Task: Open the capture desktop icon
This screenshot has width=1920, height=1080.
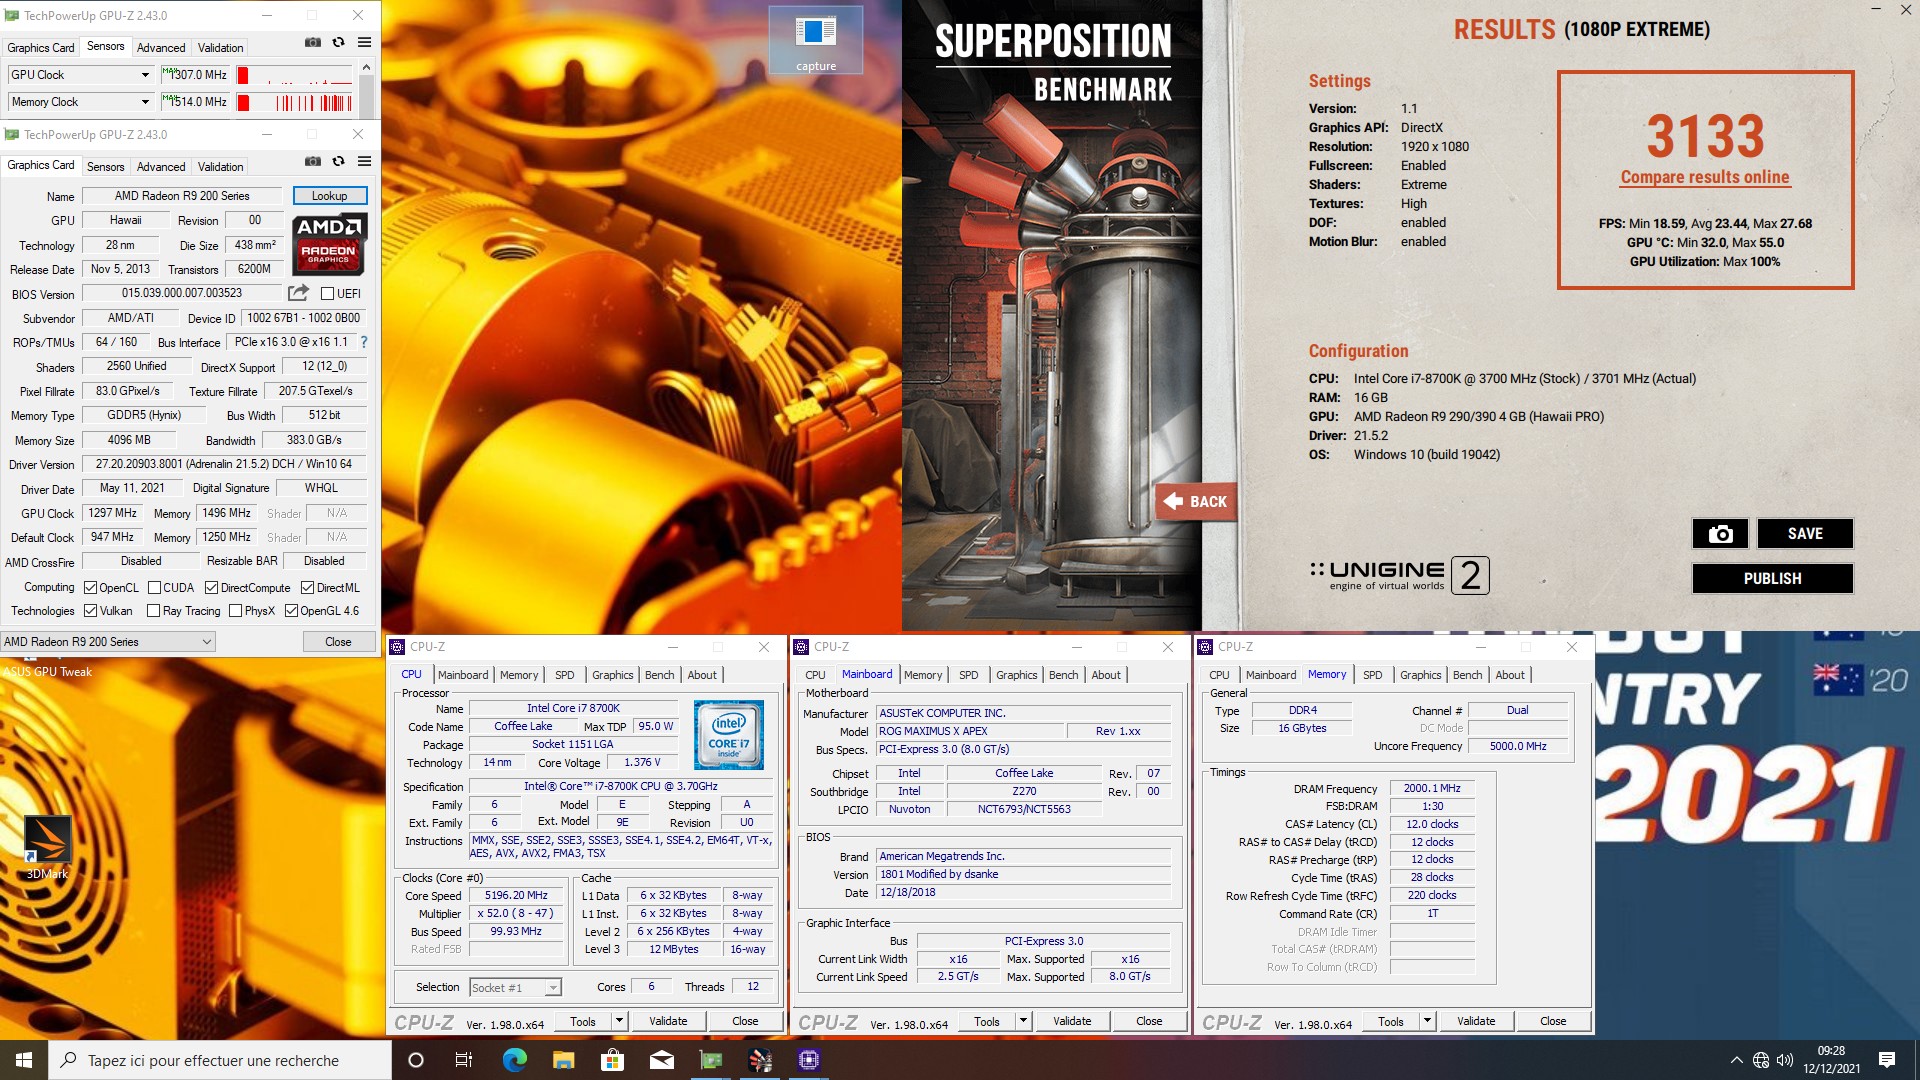Action: [x=816, y=41]
